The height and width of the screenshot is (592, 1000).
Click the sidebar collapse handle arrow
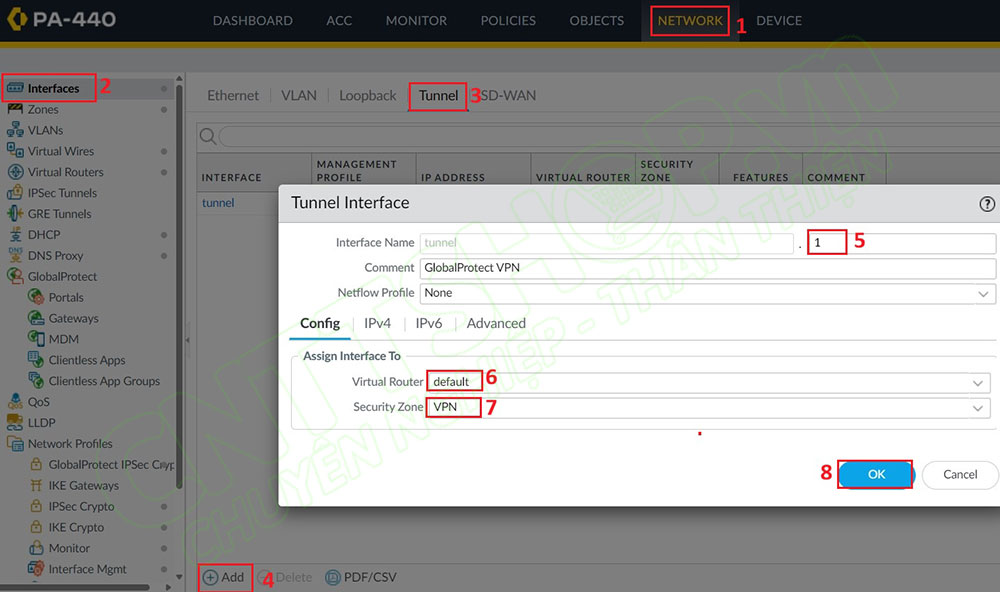point(188,340)
